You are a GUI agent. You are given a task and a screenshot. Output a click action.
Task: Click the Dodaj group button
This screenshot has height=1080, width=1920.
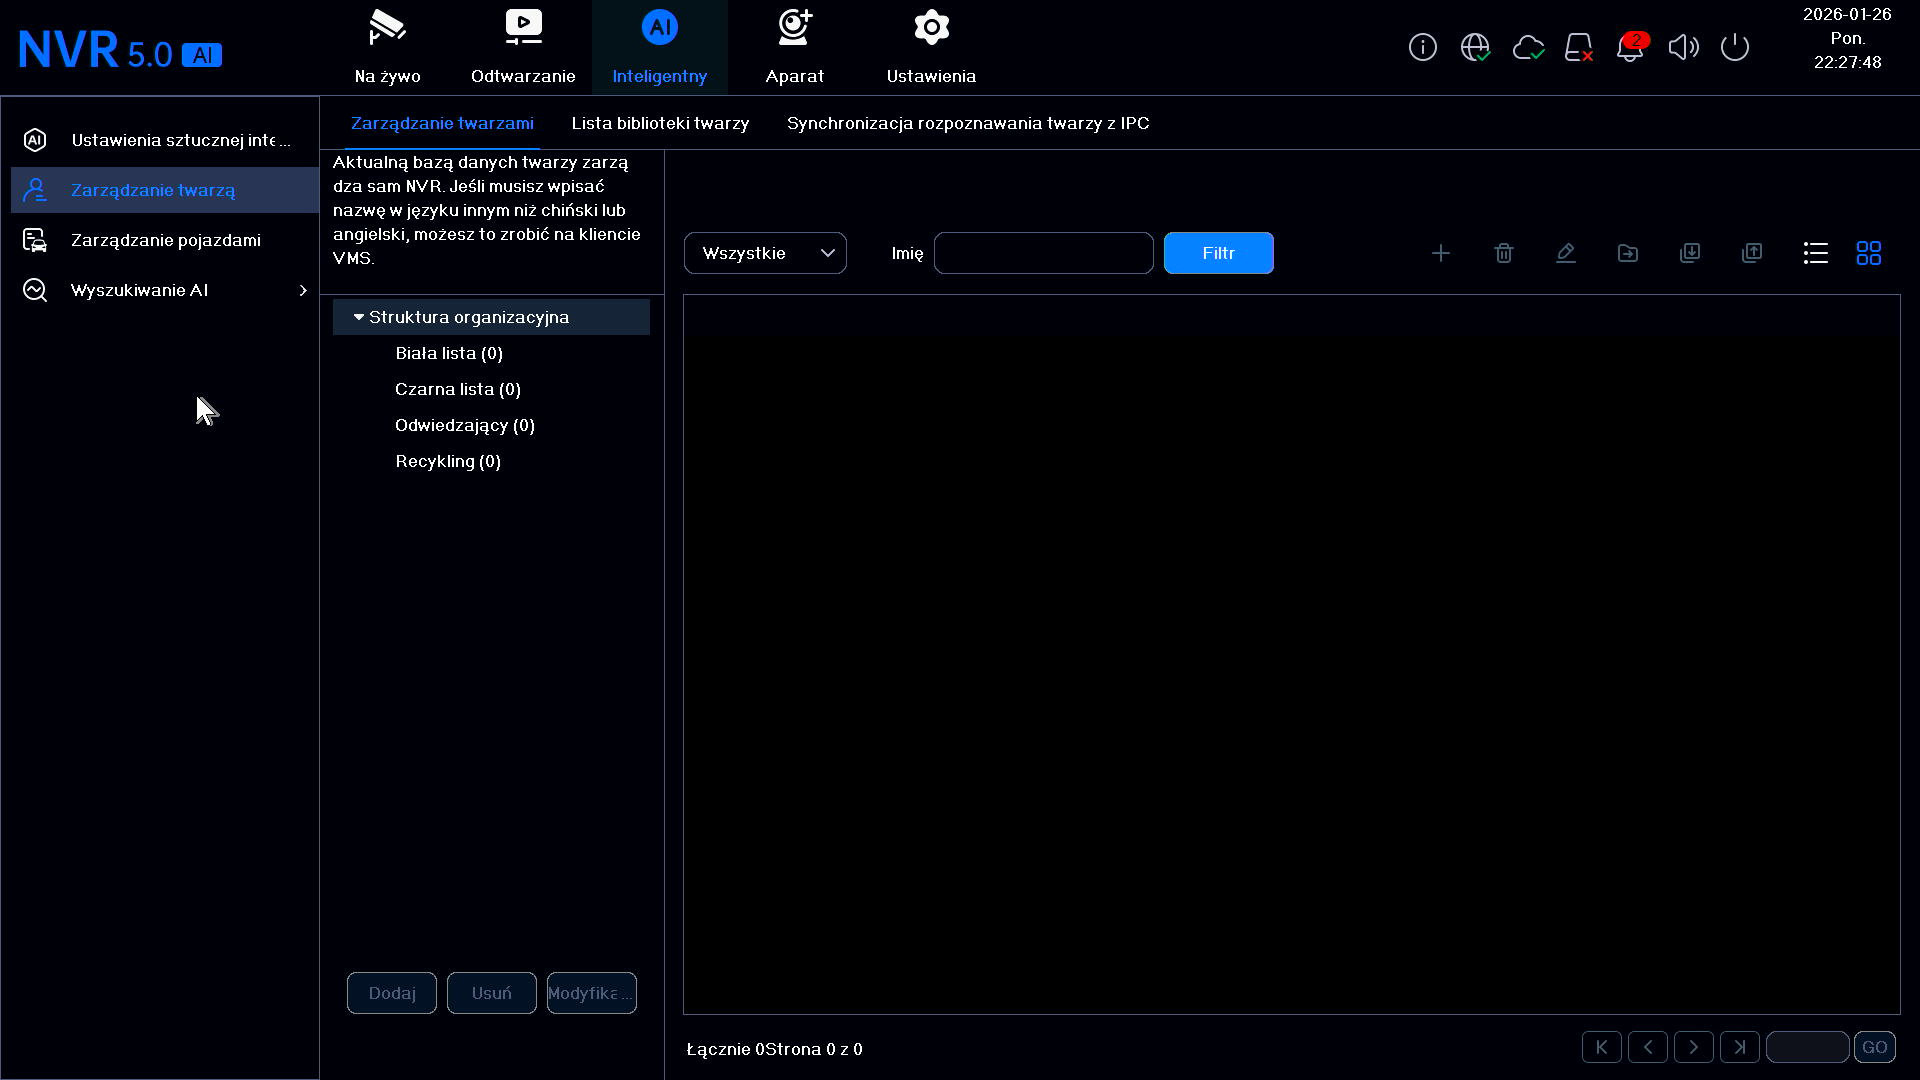click(392, 993)
